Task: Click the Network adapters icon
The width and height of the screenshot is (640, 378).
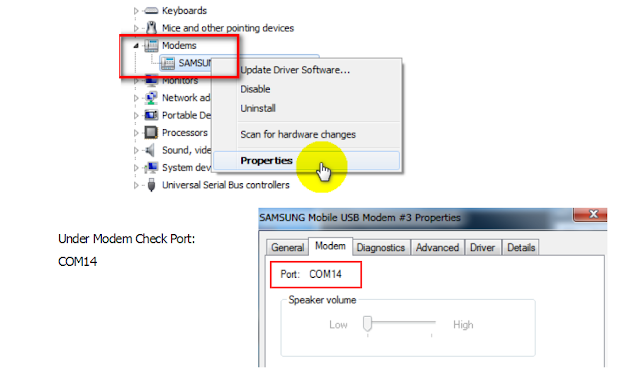Action: click(151, 98)
